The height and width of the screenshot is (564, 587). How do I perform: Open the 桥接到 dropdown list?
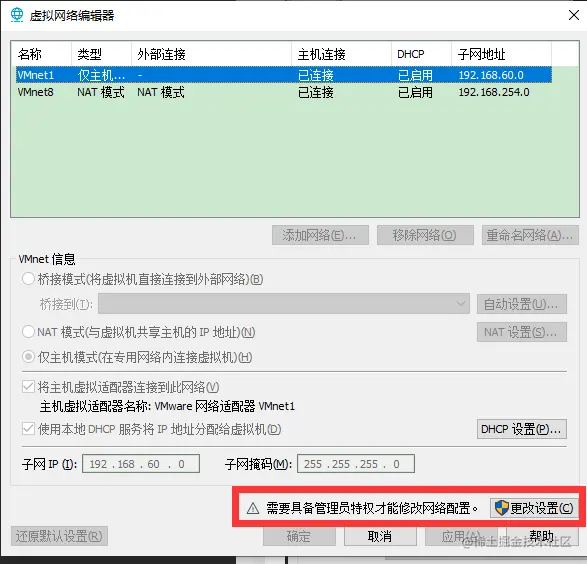click(284, 304)
